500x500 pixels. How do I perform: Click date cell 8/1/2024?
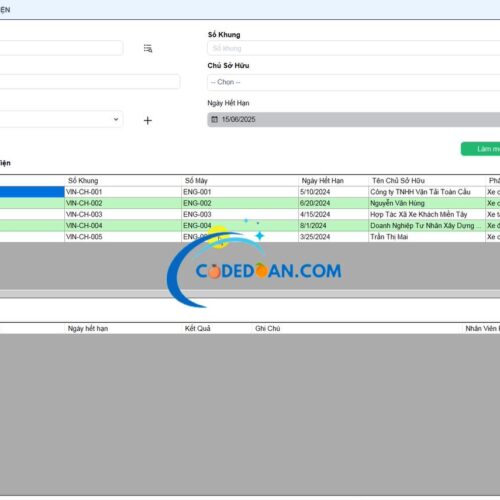point(333,226)
